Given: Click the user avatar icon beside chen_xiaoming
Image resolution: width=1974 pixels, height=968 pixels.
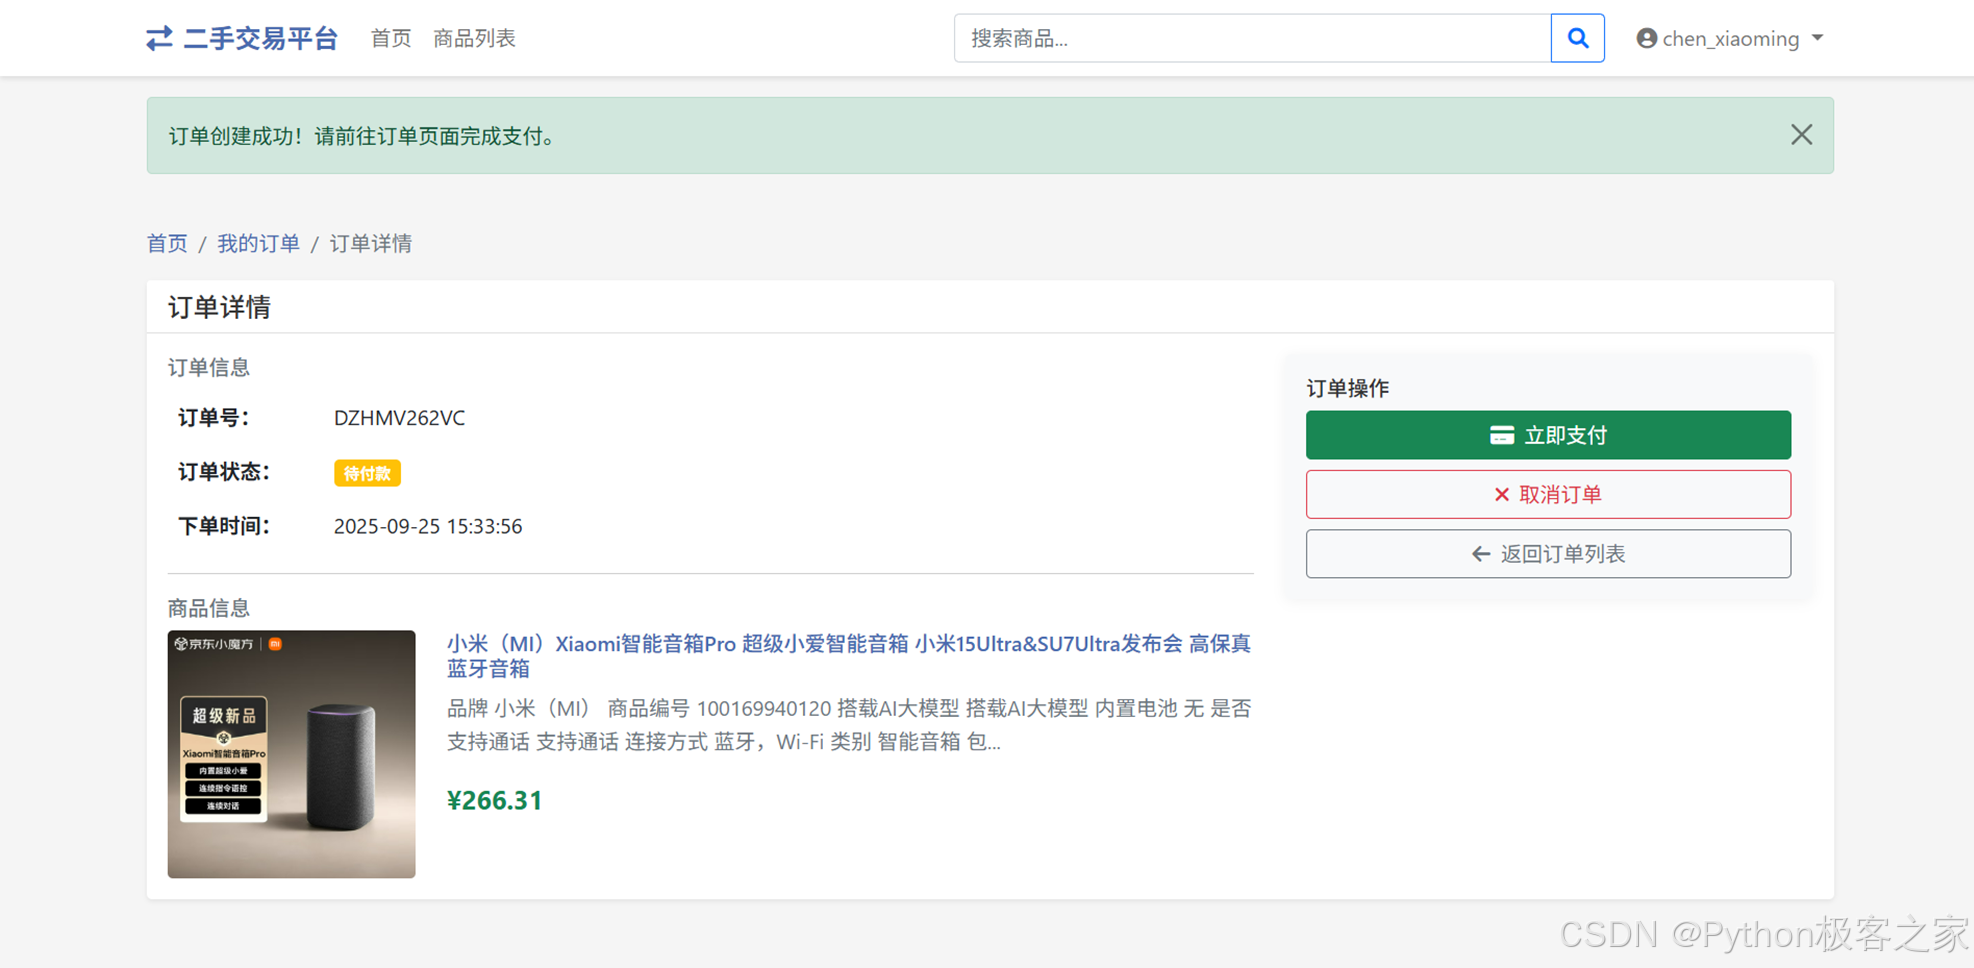Looking at the screenshot, I should click(x=1646, y=38).
